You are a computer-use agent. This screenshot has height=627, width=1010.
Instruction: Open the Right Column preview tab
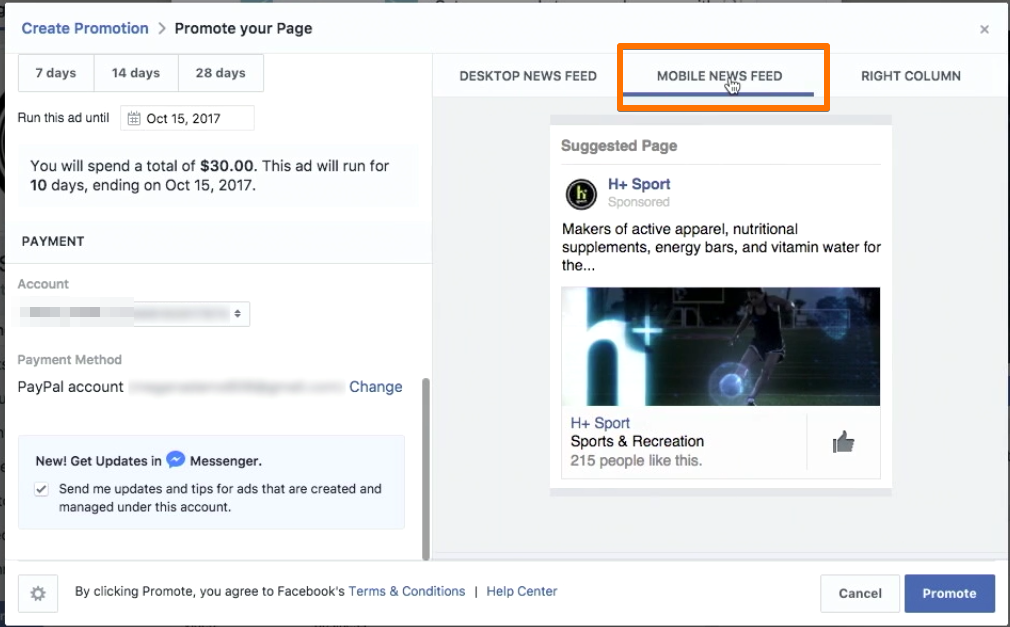pos(911,76)
